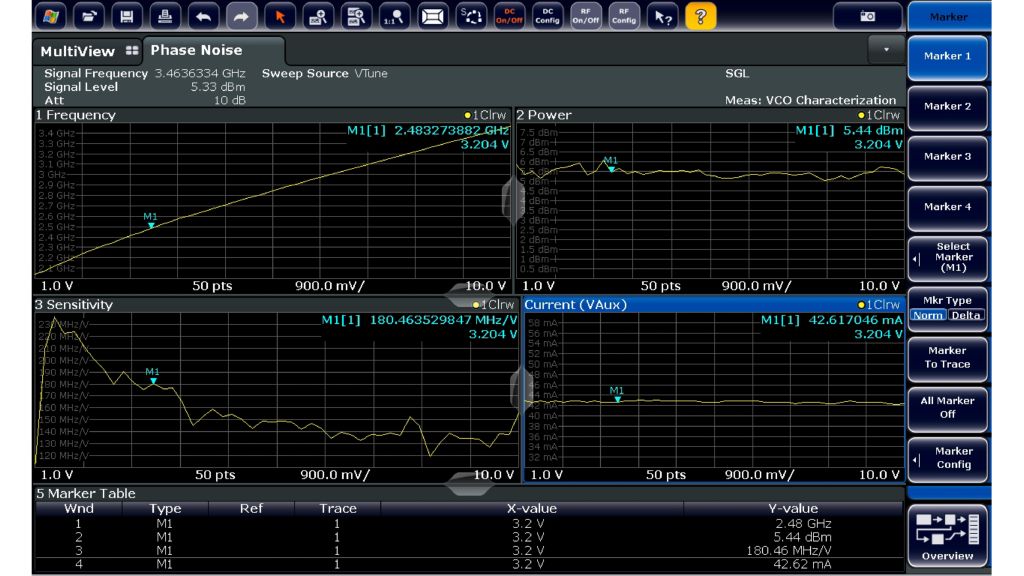Click the Undo arrow icon
The height and width of the screenshot is (576, 1024).
point(202,16)
